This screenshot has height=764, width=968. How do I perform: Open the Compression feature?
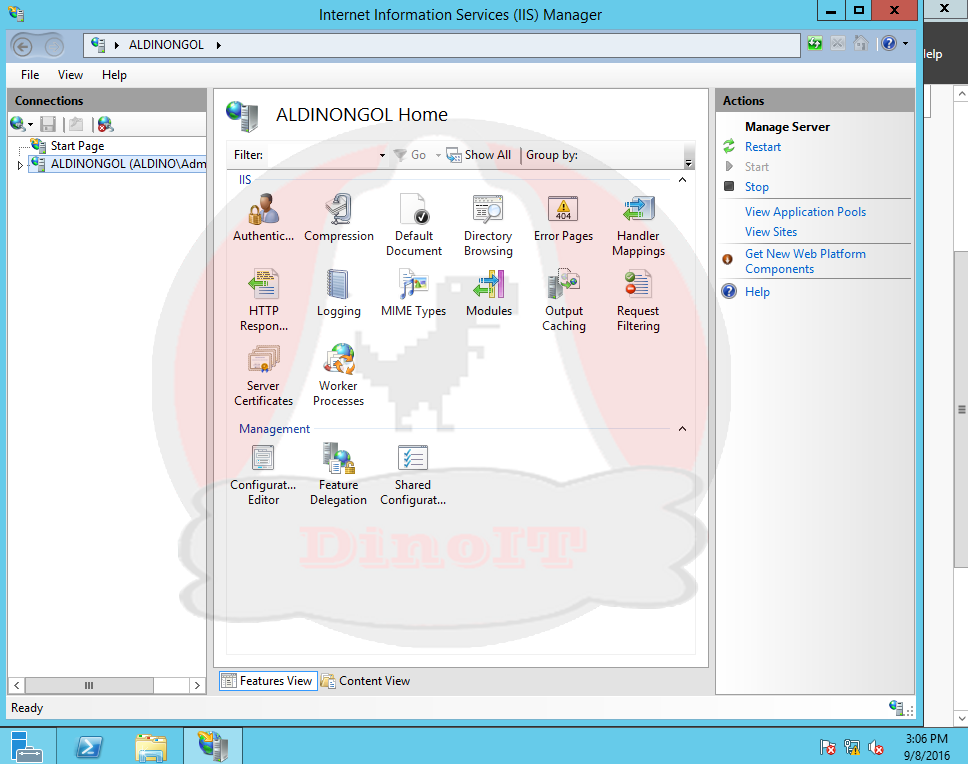point(338,218)
